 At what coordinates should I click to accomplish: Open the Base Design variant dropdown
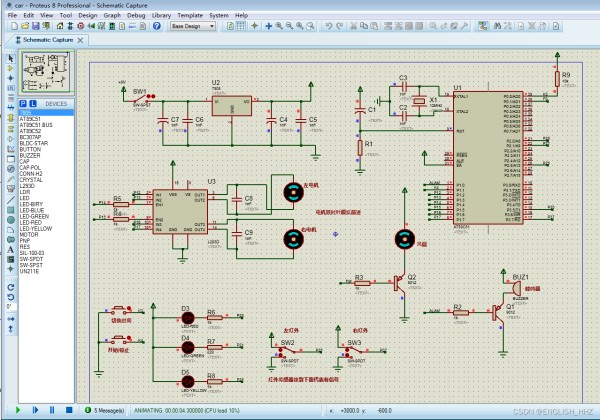click(x=193, y=26)
